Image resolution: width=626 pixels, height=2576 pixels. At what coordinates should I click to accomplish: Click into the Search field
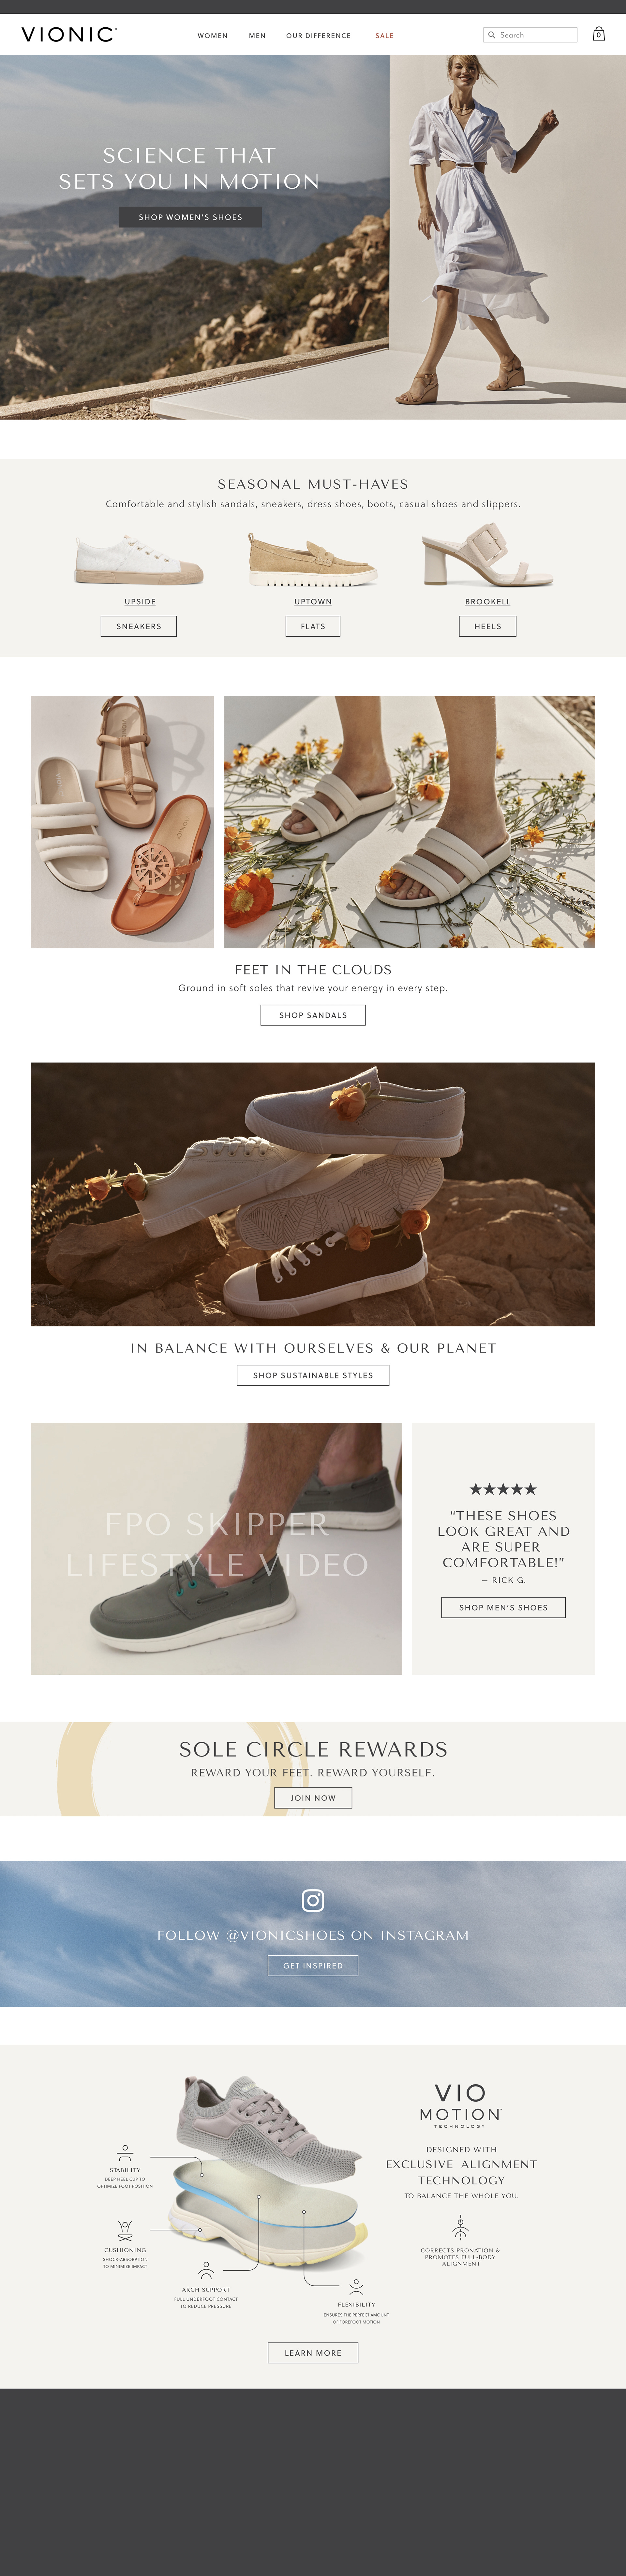530,35
